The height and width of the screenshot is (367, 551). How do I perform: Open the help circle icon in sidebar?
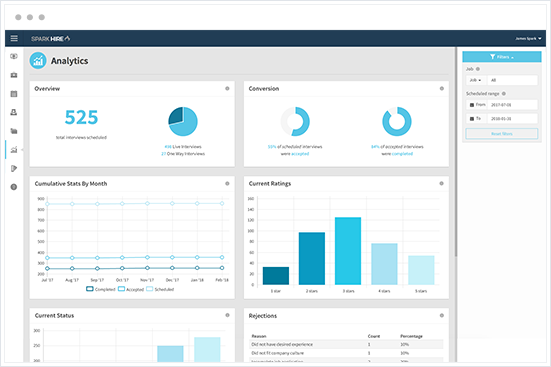click(14, 187)
